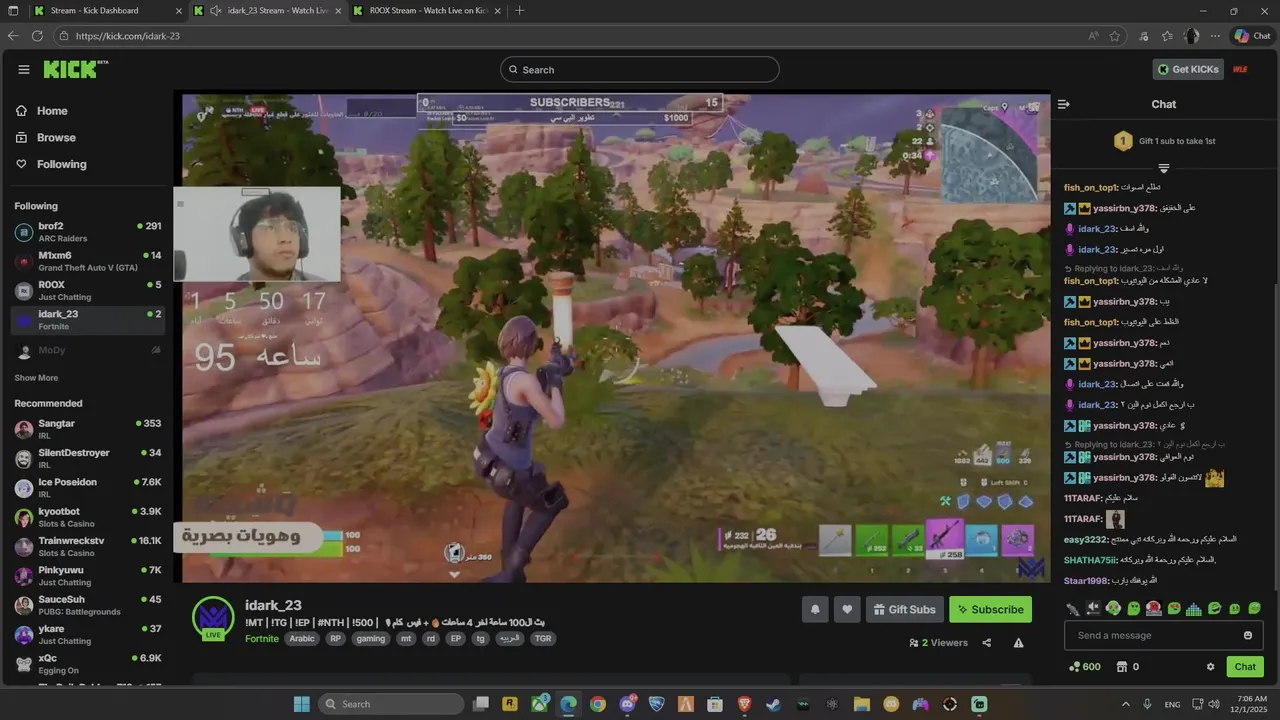Open ykare recommended channel
The height and width of the screenshot is (720, 1280).
pos(88,634)
